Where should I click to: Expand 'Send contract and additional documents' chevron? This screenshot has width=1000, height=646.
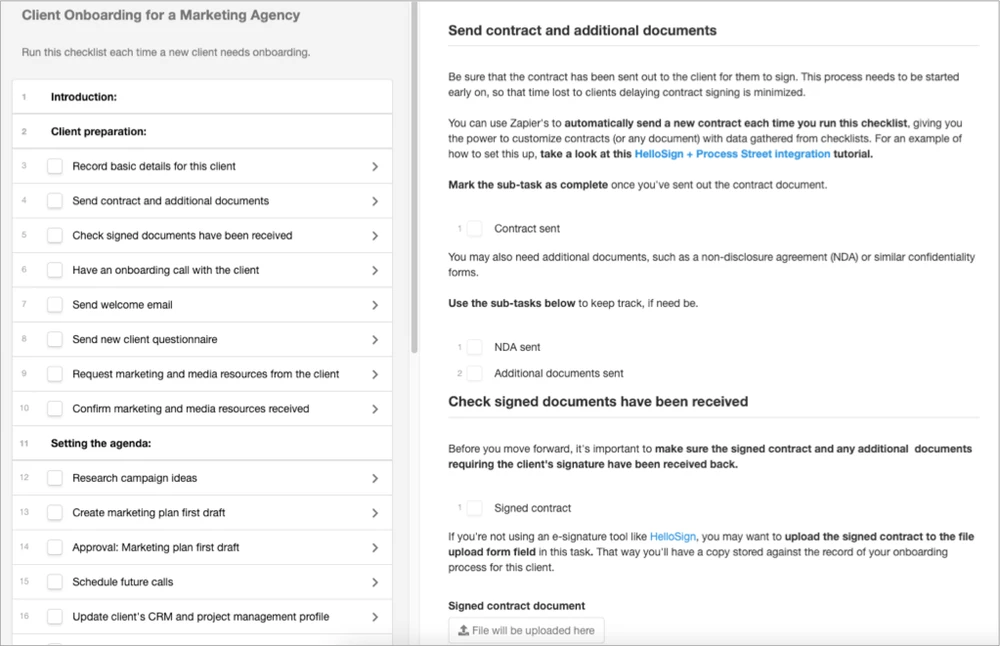click(375, 201)
